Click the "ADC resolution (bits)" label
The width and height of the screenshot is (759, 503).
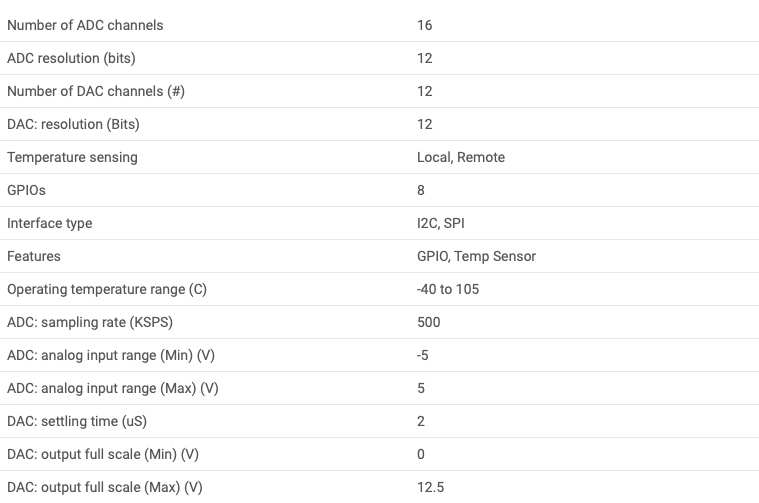click(71, 58)
